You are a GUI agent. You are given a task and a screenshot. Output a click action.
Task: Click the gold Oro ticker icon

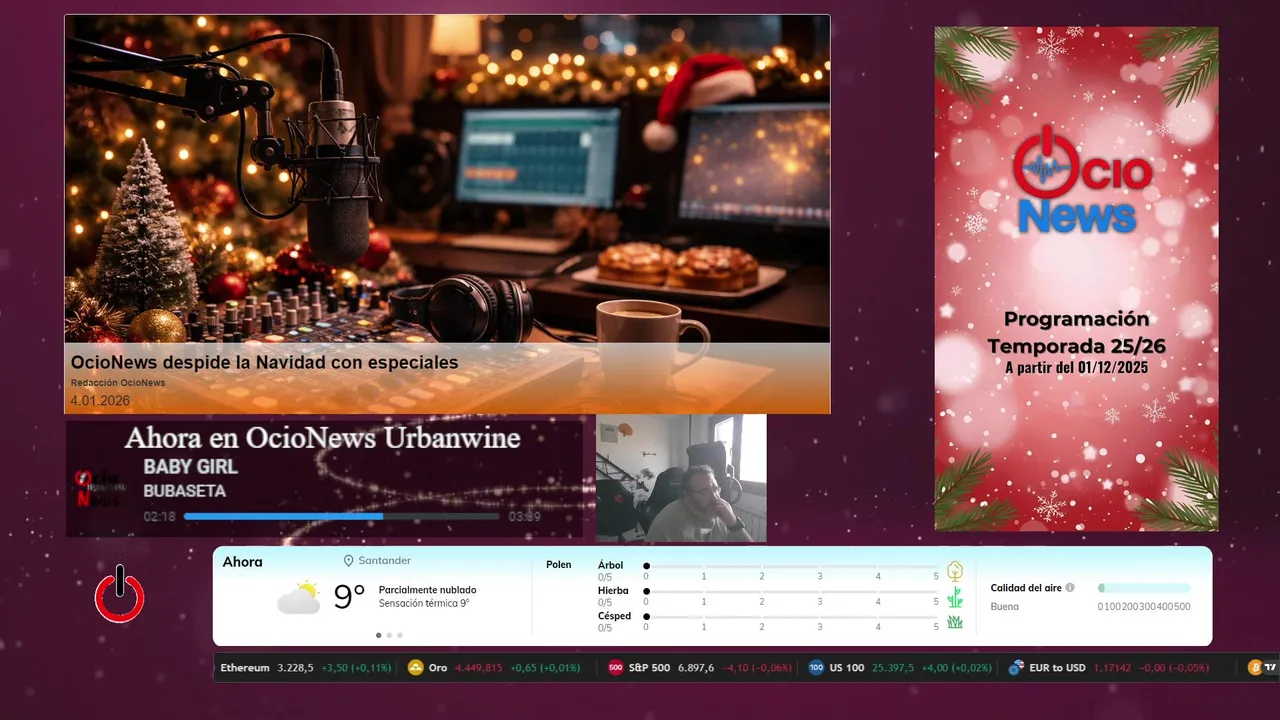pyautogui.click(x=416, y=667)
